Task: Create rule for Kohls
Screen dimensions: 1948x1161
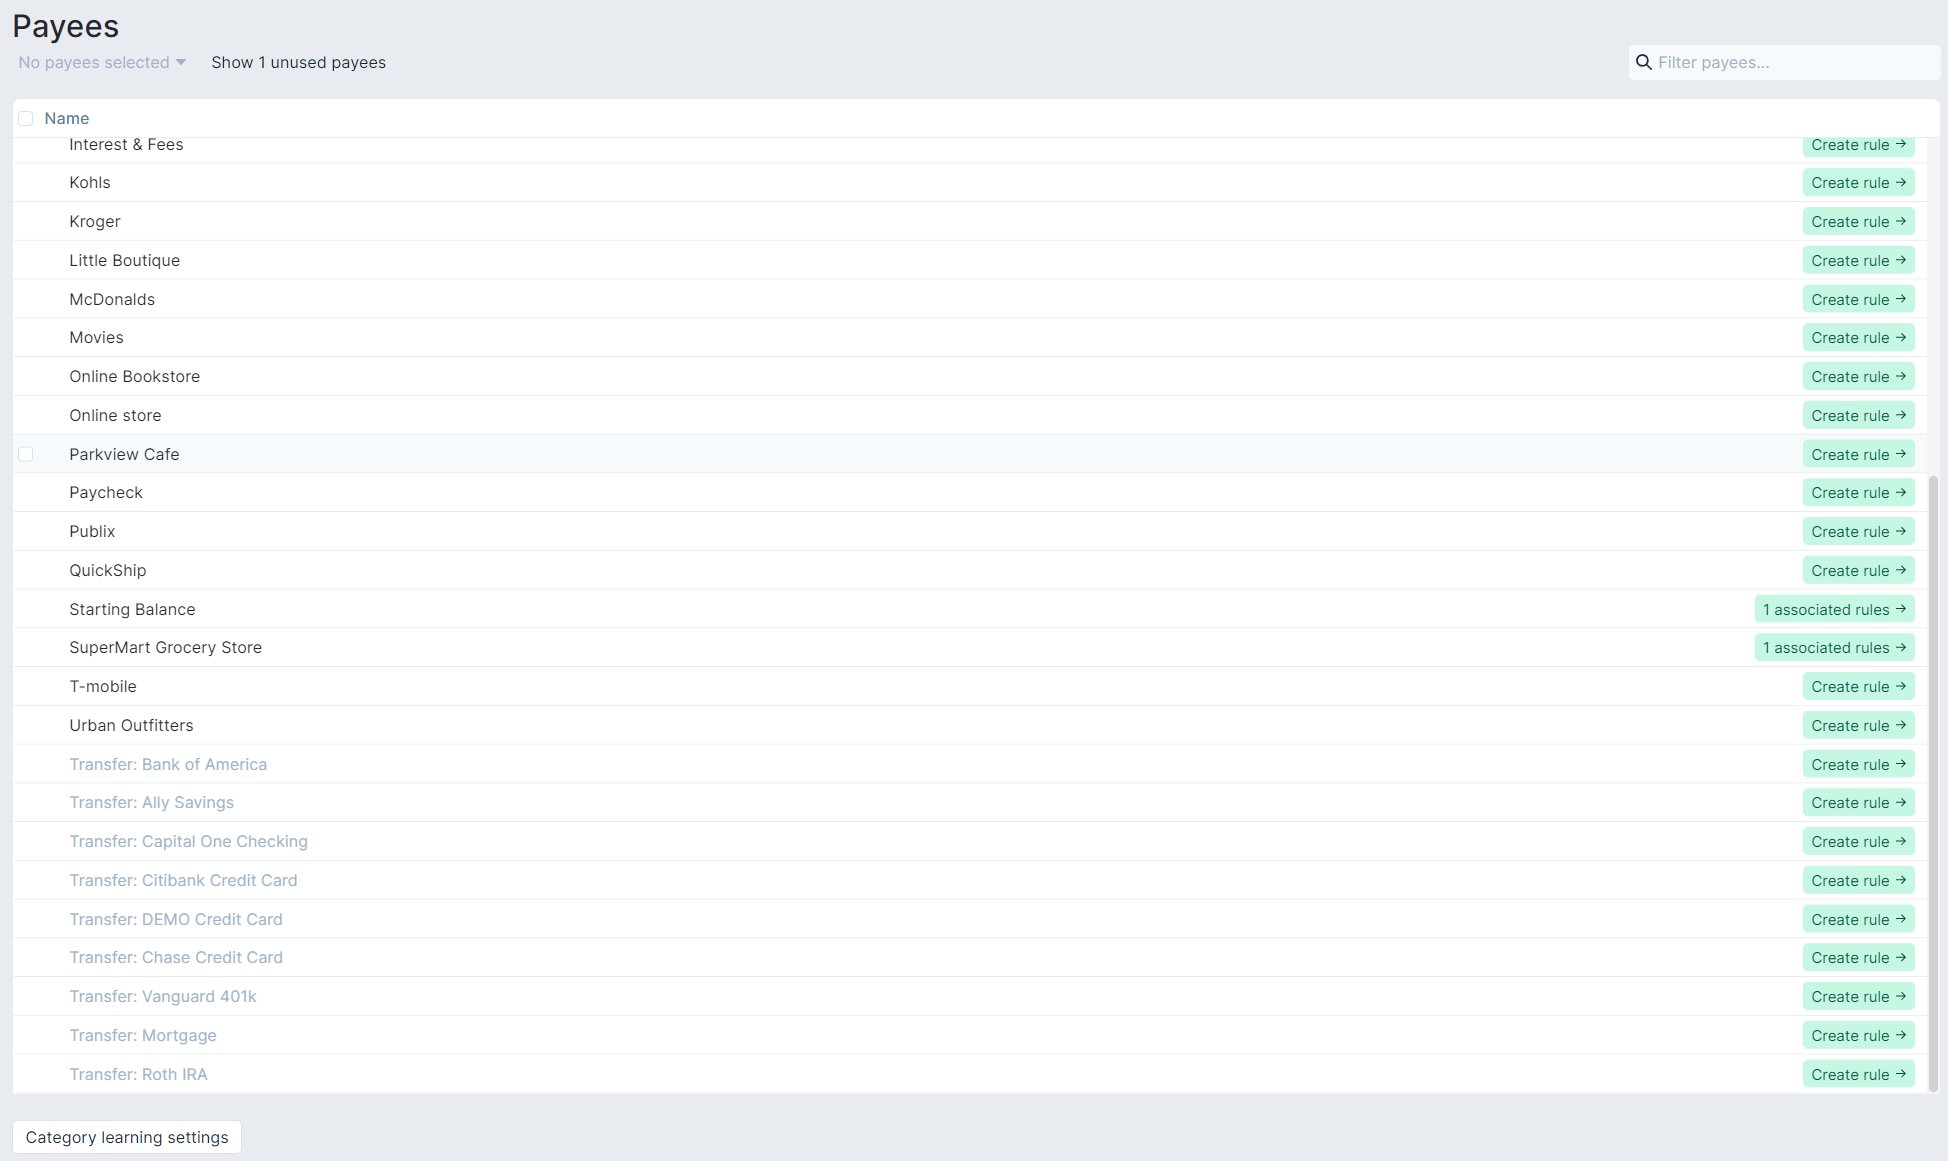Action: 1857,182
